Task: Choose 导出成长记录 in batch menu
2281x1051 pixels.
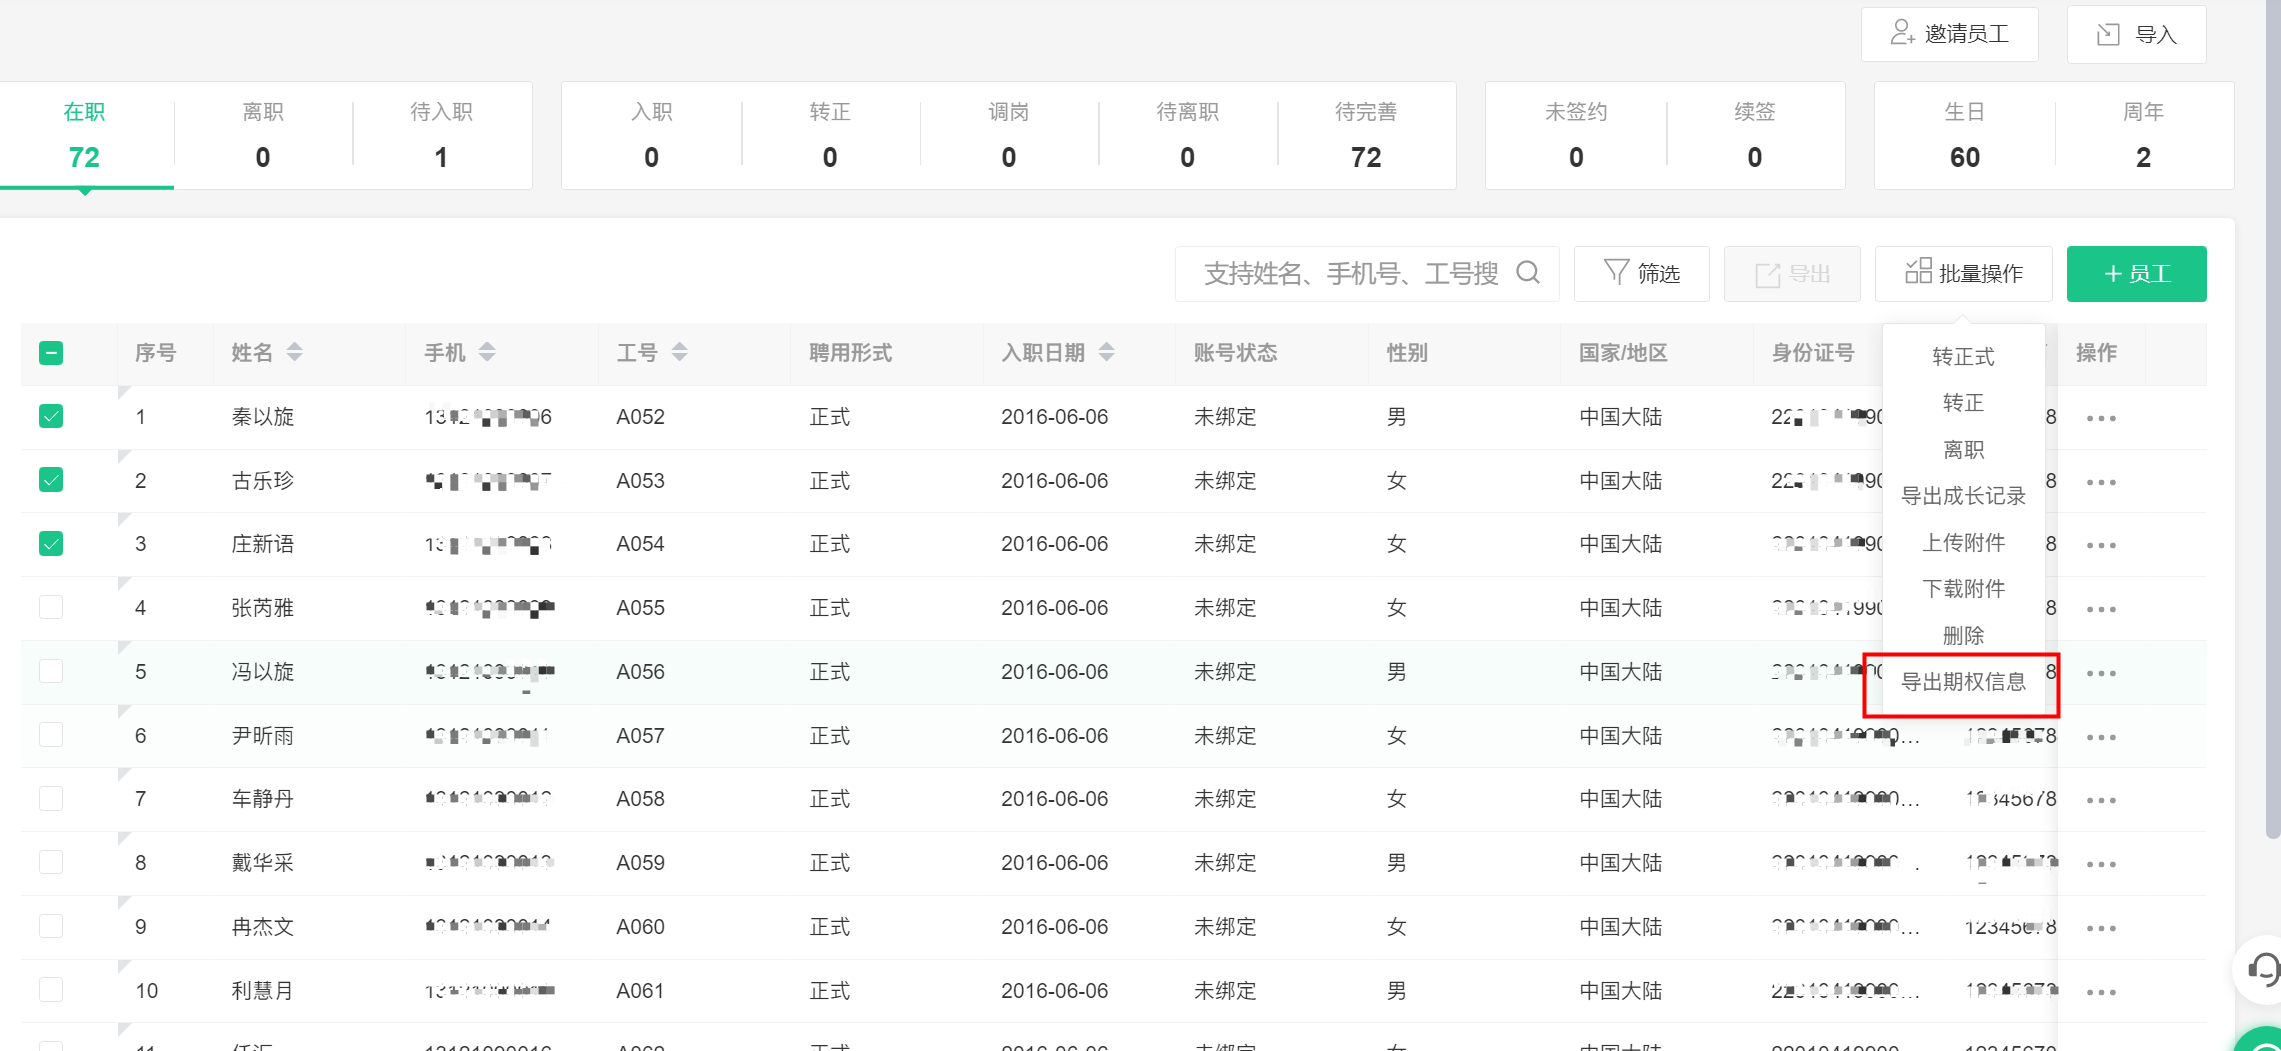Action: [x=1962, y=496]
